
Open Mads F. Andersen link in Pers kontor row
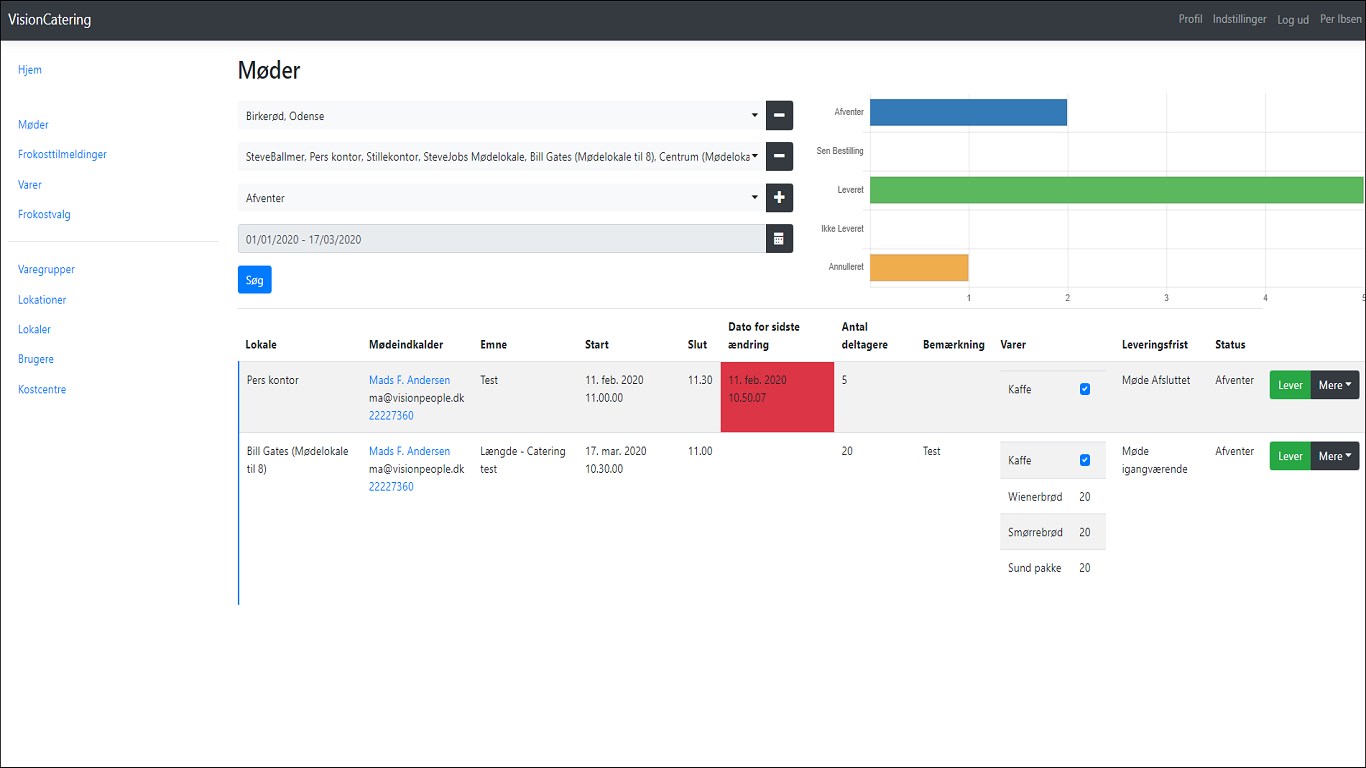409,380
